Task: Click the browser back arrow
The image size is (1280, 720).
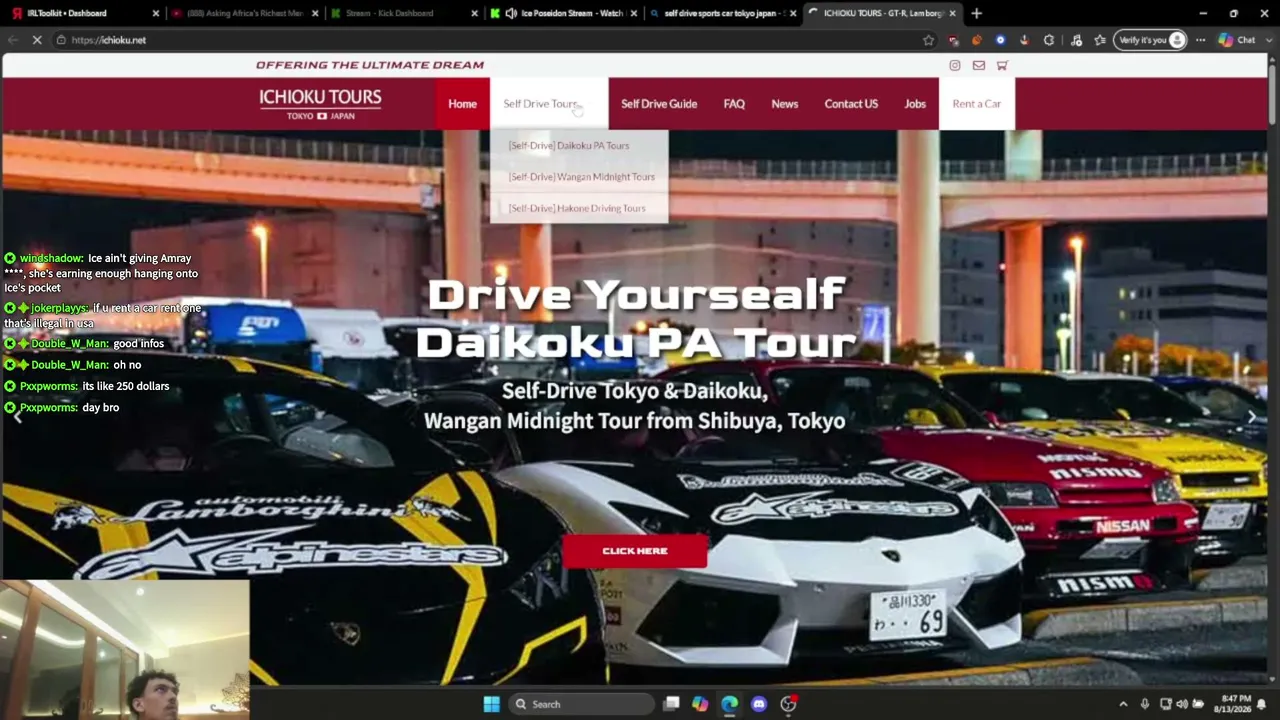Action: pyautogui.click(x=13, y=40)
